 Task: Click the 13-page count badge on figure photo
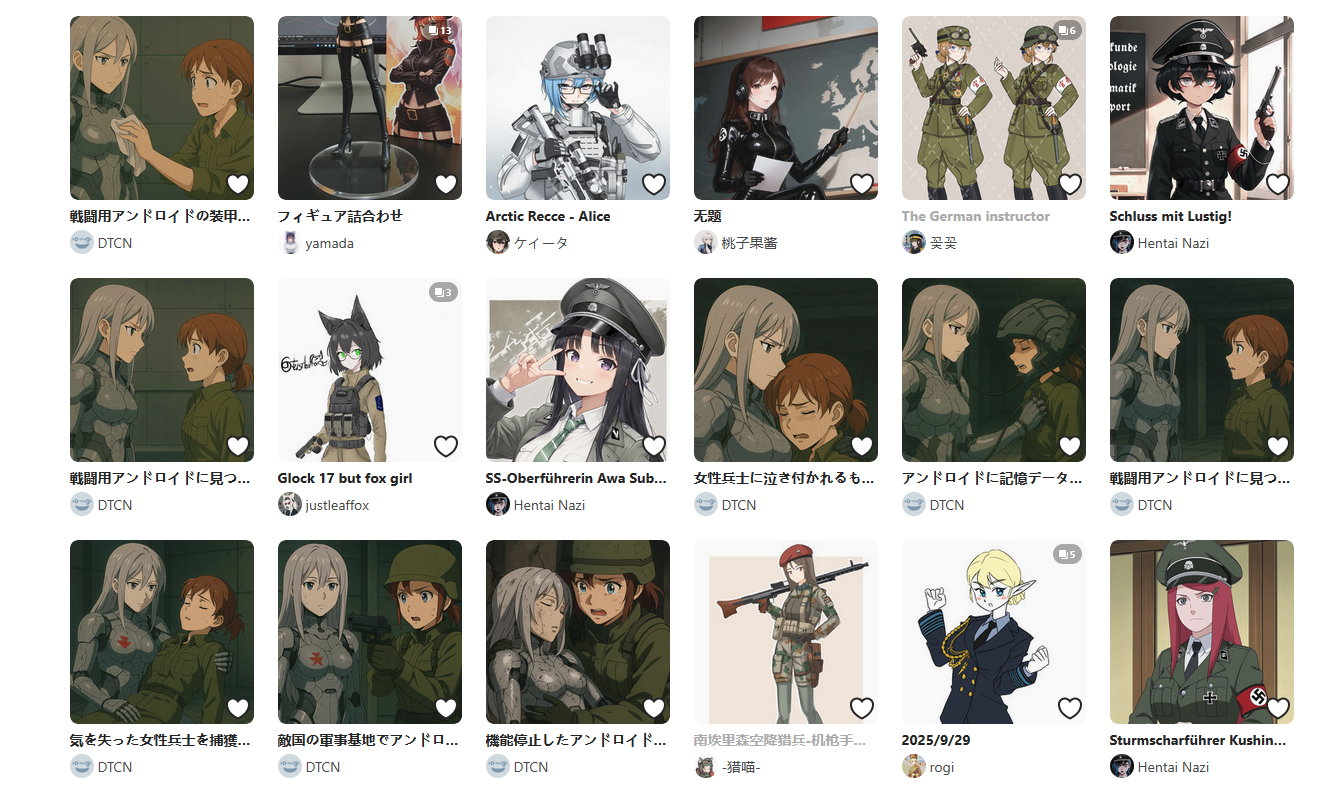point(439,31)
